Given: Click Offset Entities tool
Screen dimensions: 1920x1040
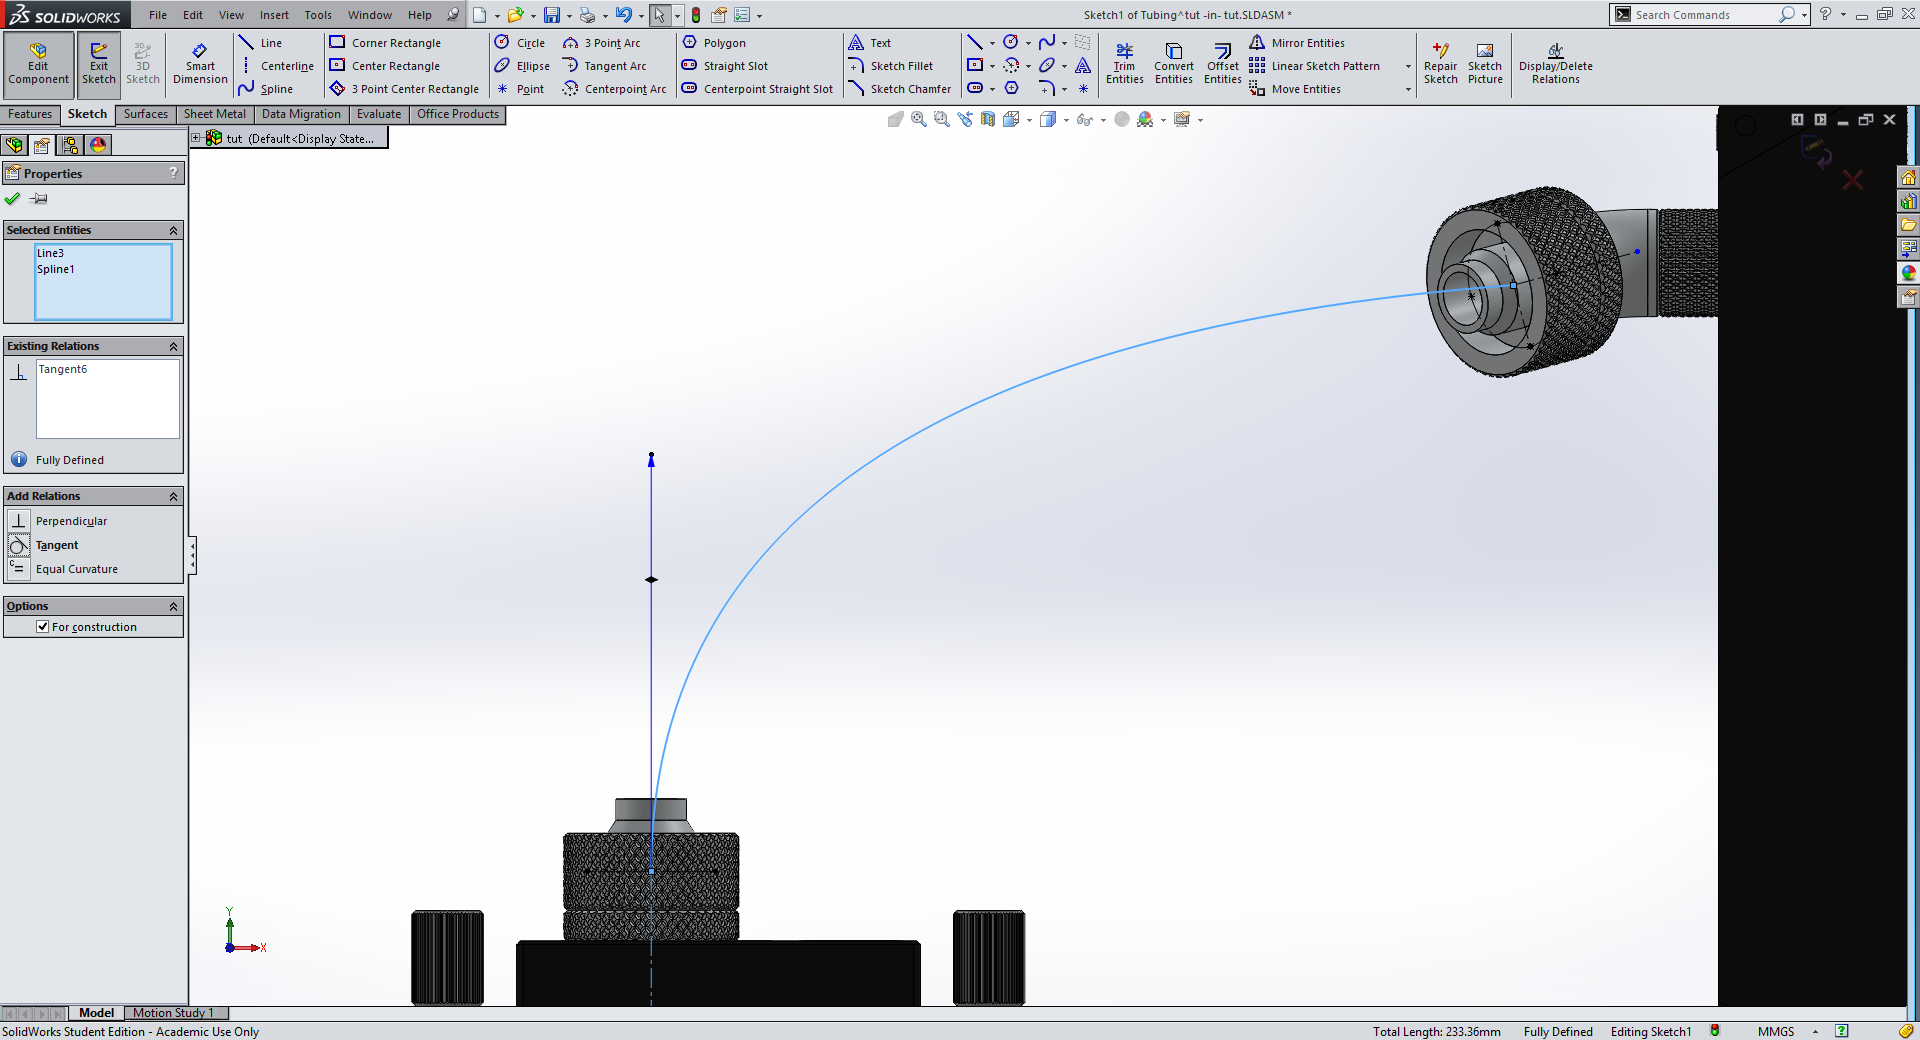Looking at the screenshot, I should 1222,64.
